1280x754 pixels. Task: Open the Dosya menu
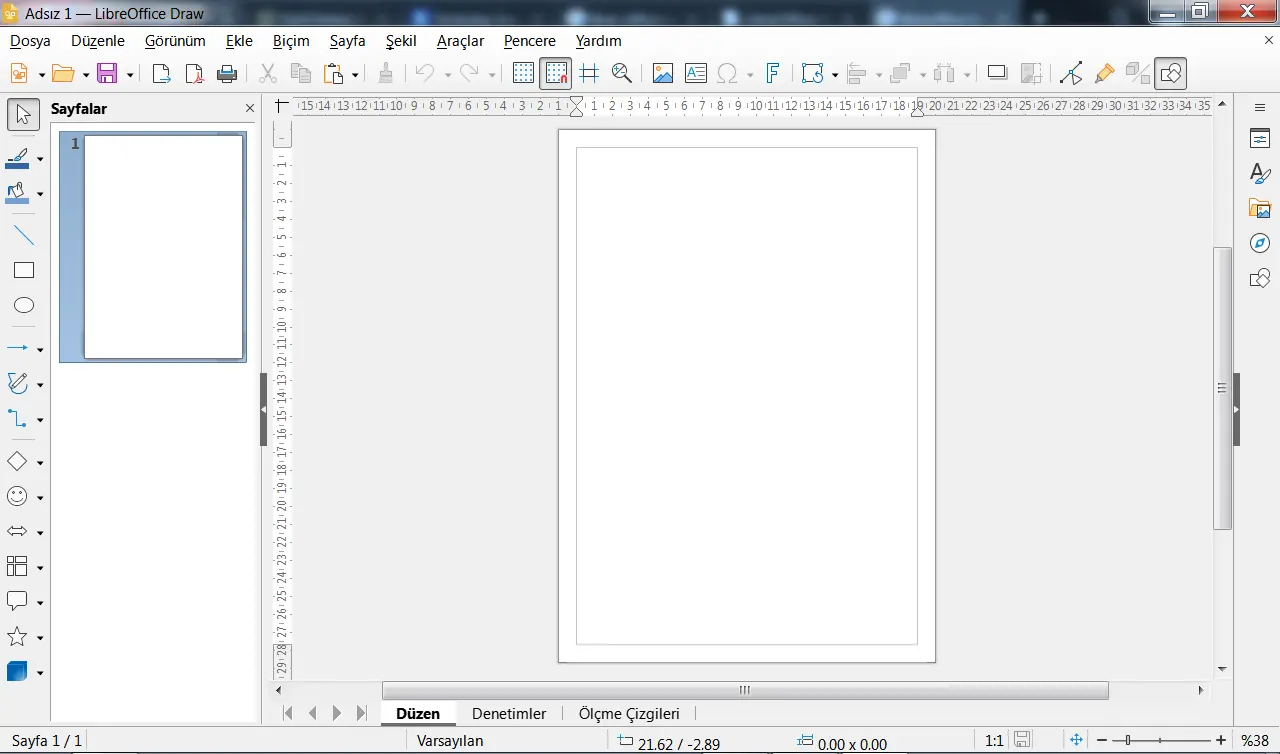[31, 41]
